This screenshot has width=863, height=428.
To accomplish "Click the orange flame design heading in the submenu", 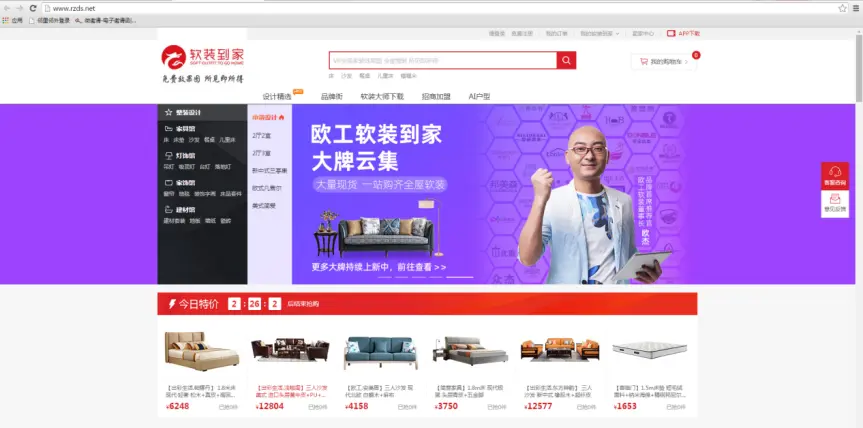I will tap(268, 117).
